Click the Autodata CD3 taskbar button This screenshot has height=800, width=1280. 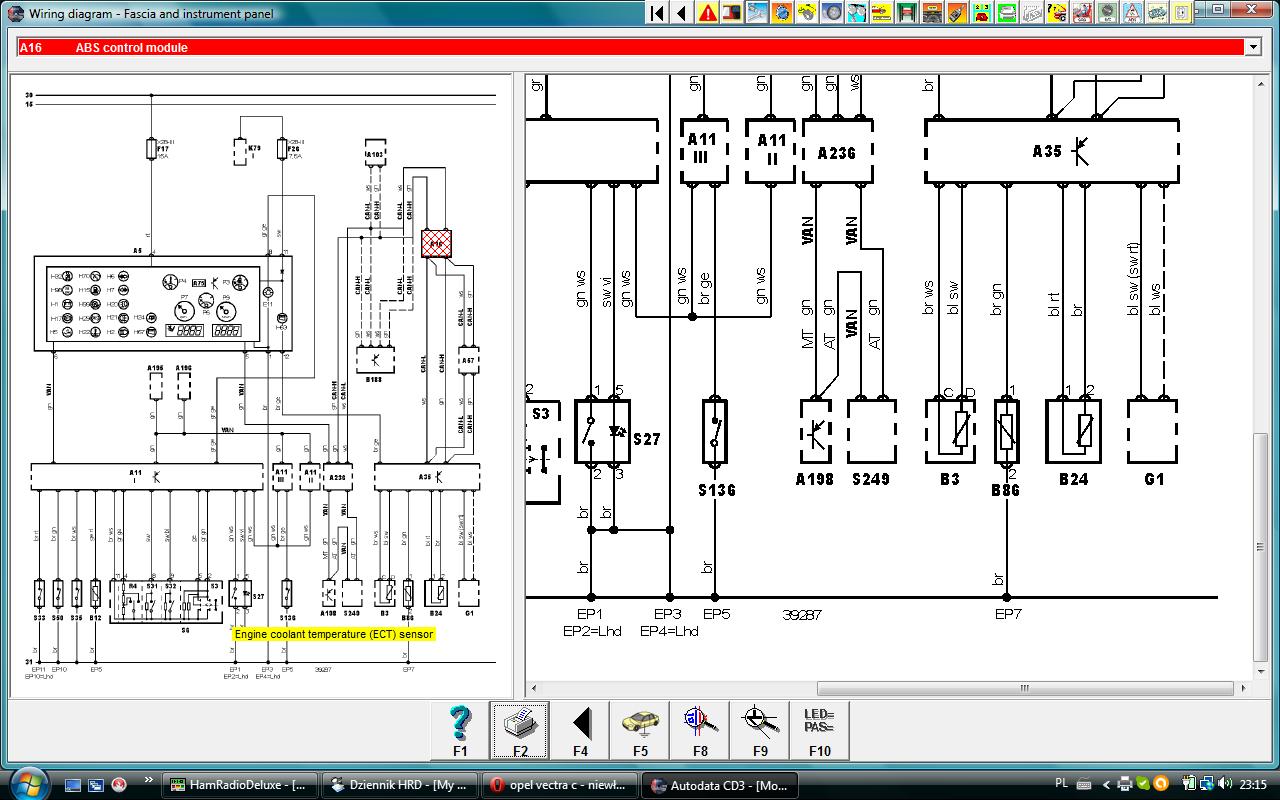(720, 785)
